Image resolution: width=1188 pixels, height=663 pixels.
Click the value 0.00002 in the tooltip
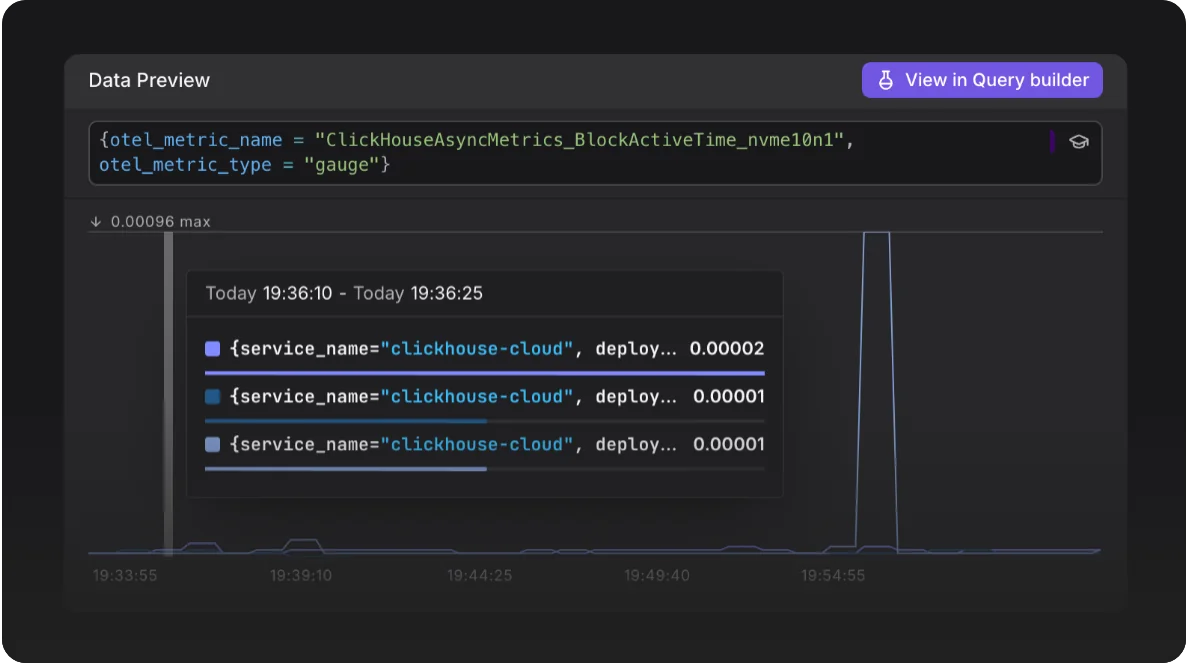727,349
